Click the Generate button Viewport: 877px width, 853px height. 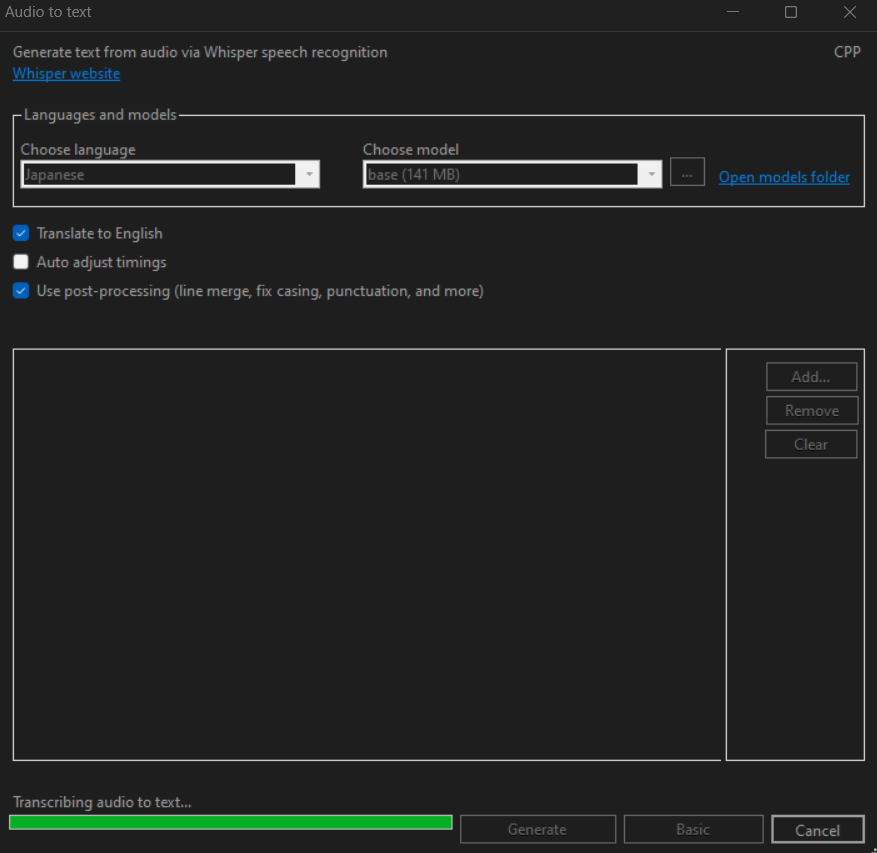537,829
